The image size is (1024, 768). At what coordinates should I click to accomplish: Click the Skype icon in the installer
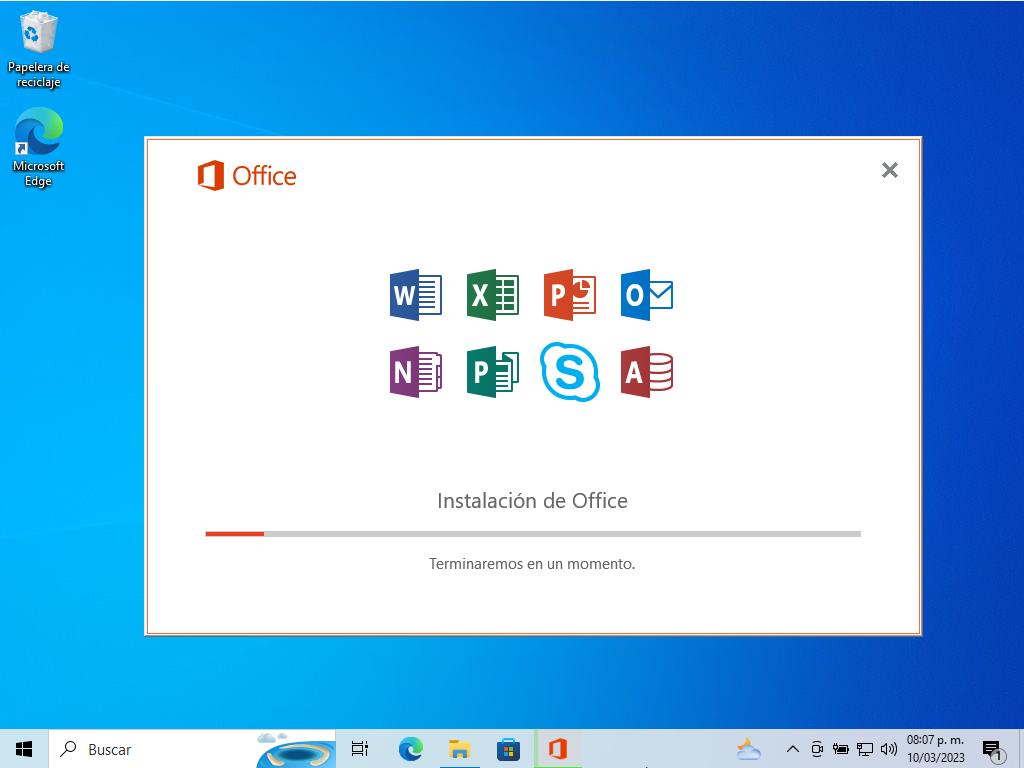pyautogui.click(x=569, y=372)
